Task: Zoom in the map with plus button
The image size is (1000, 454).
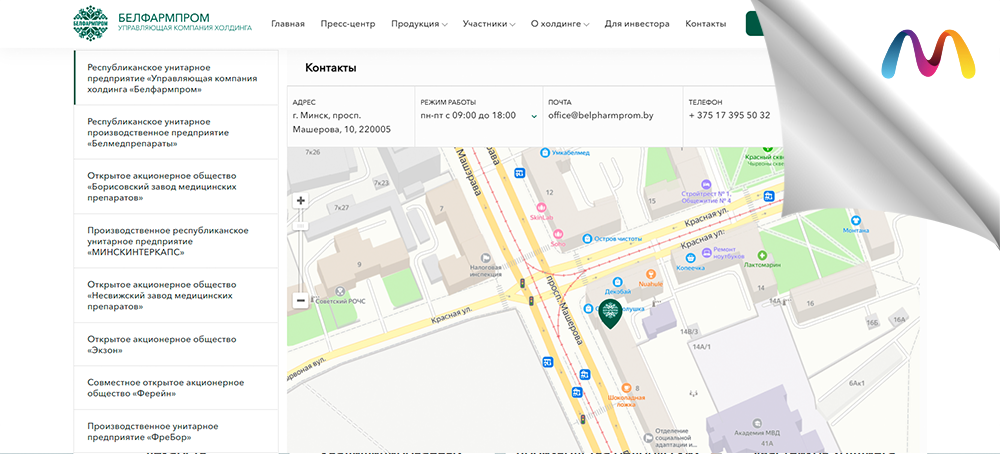Action: (x=300, y=201)
